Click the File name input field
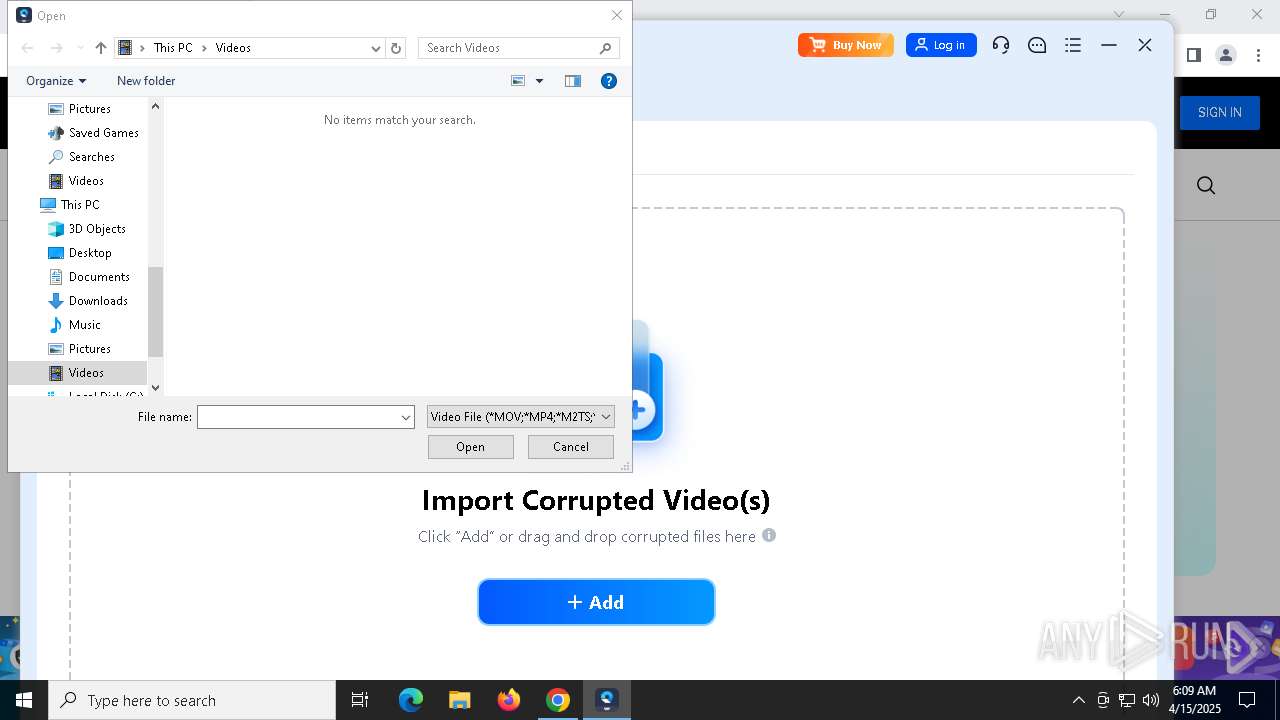1280x720 pixels. (298, 417)
